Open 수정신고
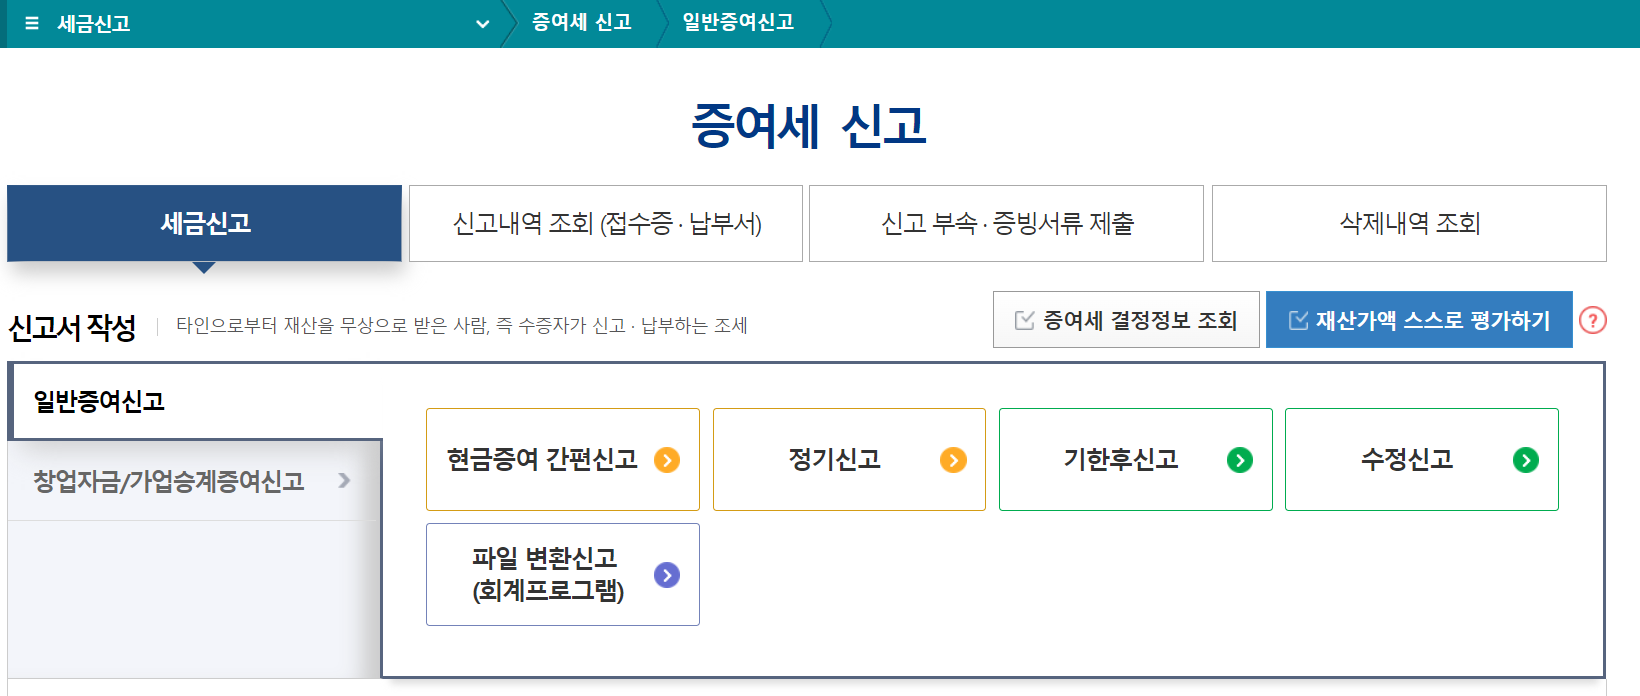 click(x=1422, y=459)
